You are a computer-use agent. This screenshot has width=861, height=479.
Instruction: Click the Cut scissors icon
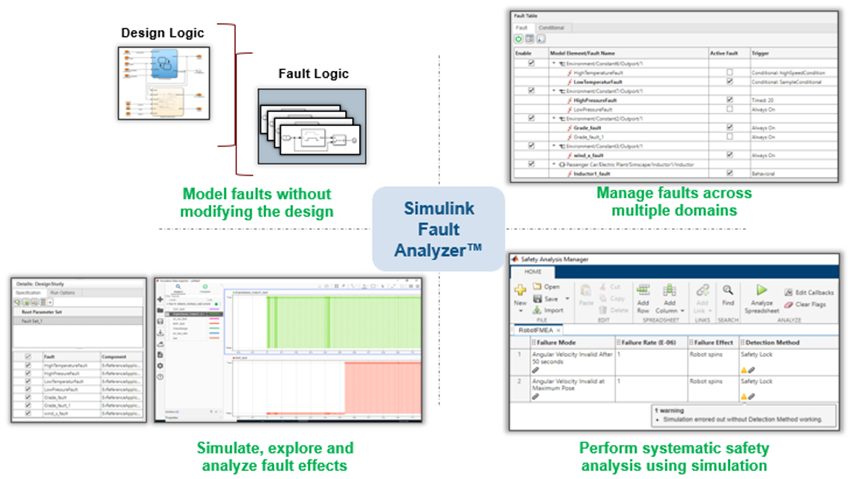[603, 286]
